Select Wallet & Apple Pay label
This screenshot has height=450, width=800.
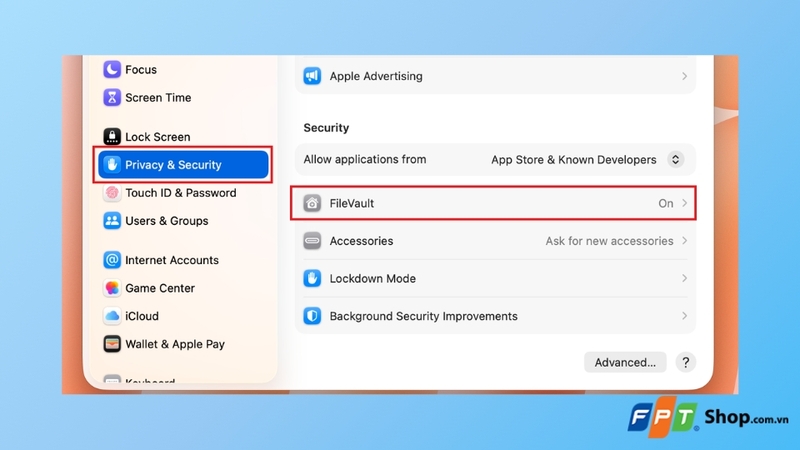[175, 344]
